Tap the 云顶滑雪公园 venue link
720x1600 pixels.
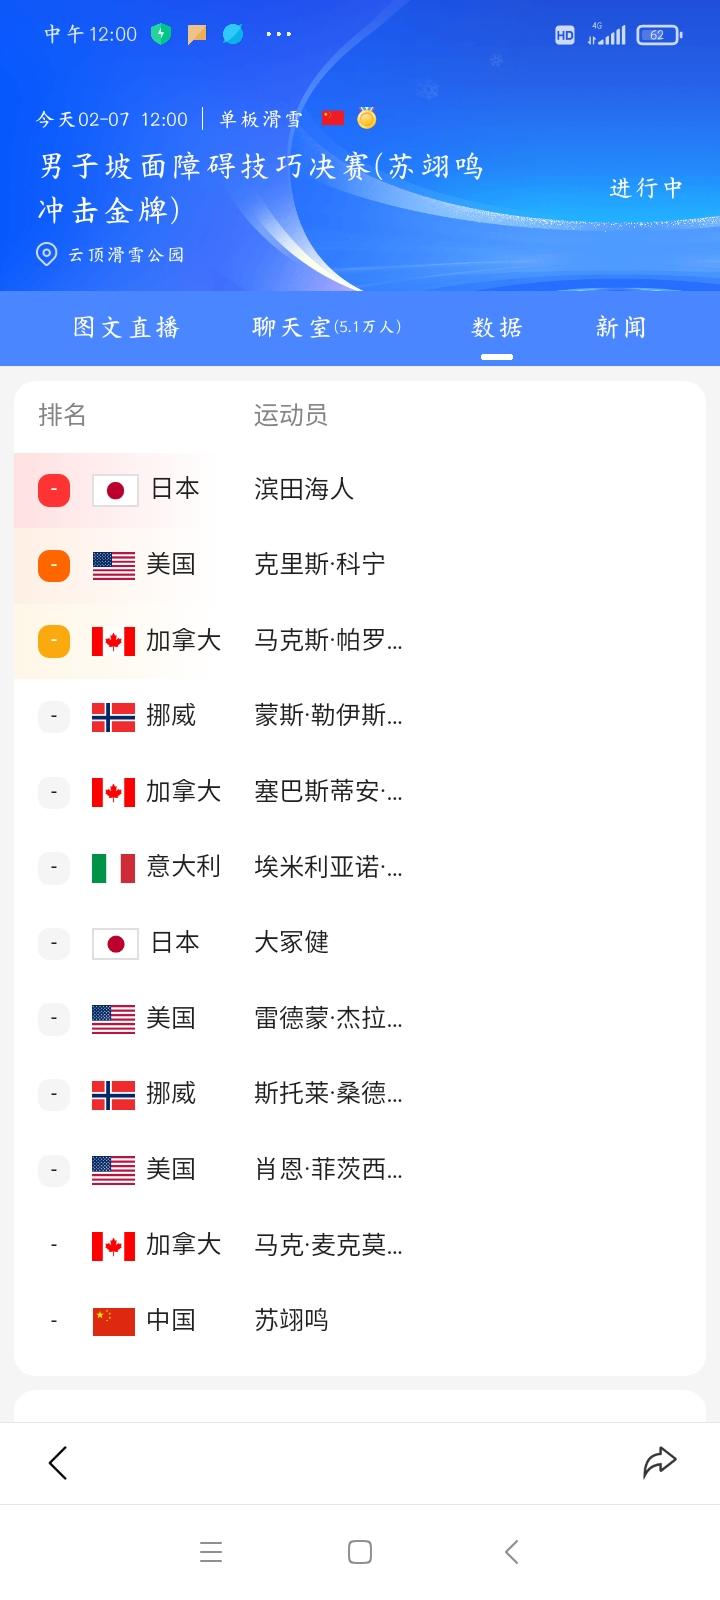tap(126, 255)
